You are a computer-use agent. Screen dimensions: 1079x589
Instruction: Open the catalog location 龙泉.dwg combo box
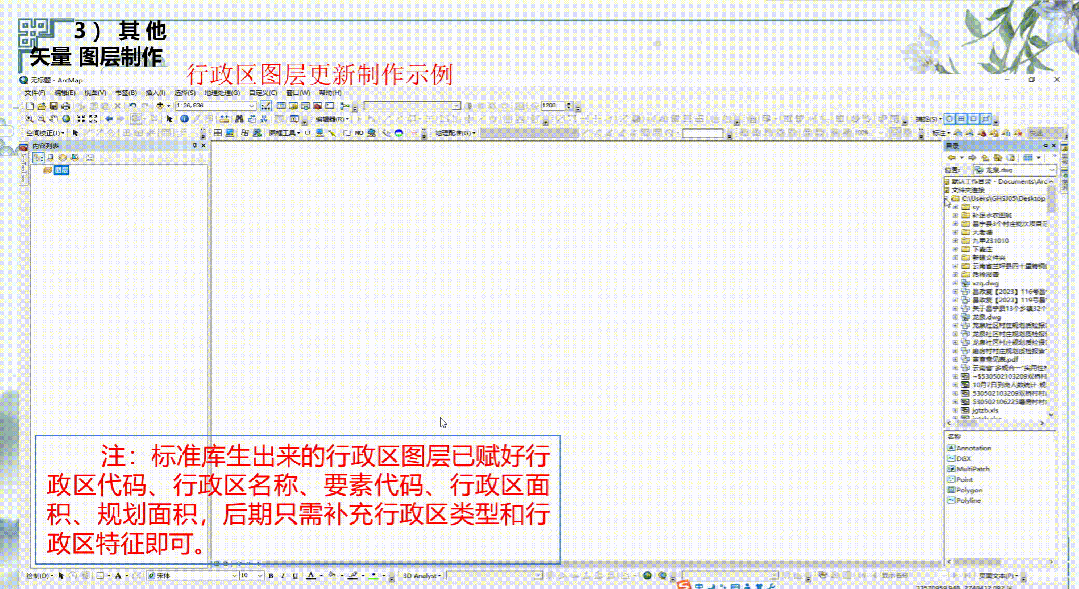point(1015,169)
